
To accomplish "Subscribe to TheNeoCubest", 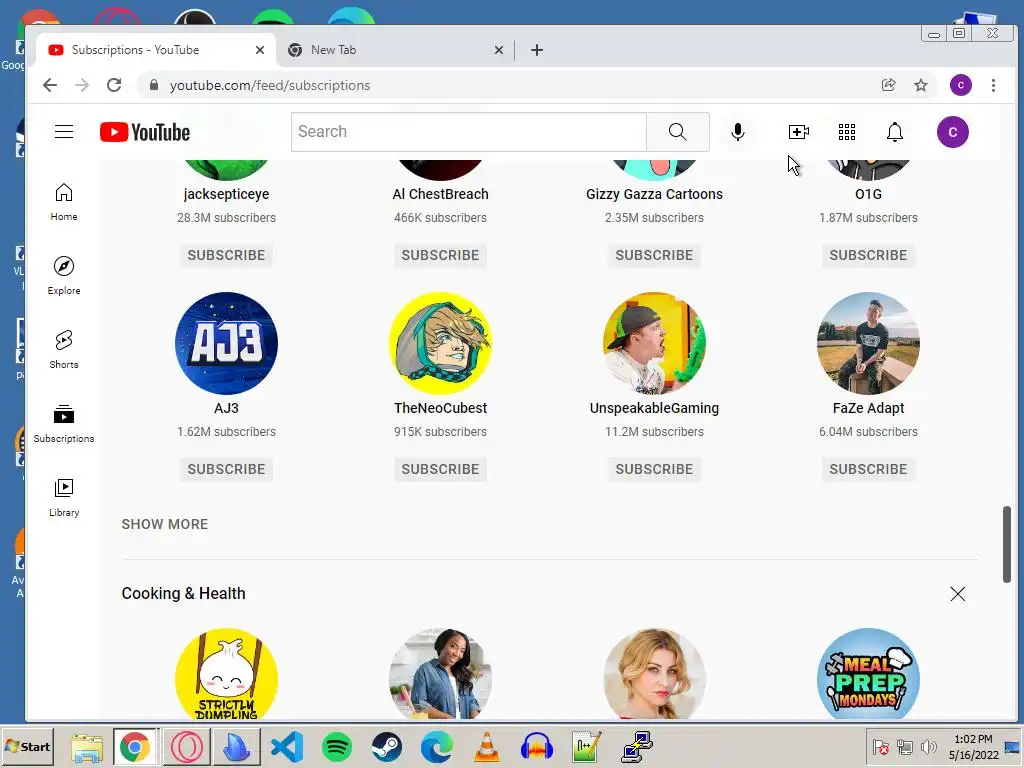I will 440,469.
